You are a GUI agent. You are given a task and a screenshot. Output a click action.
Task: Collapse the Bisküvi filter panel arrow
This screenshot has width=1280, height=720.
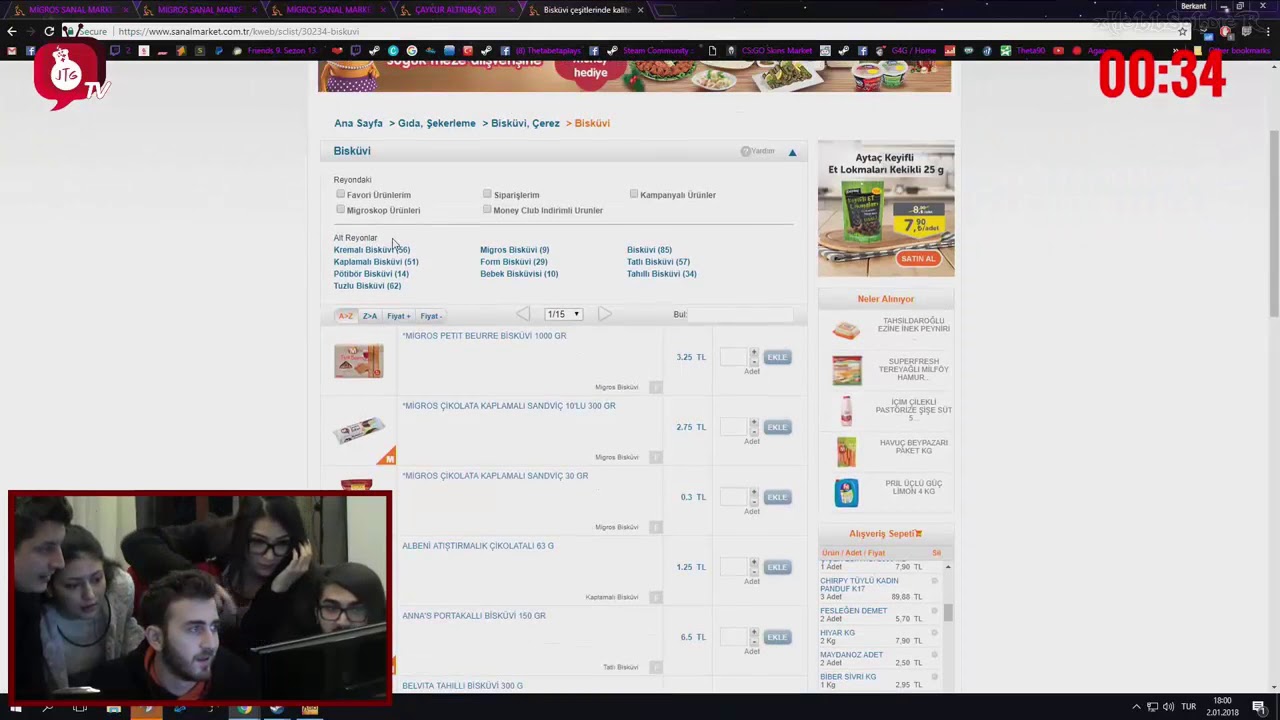792,152
